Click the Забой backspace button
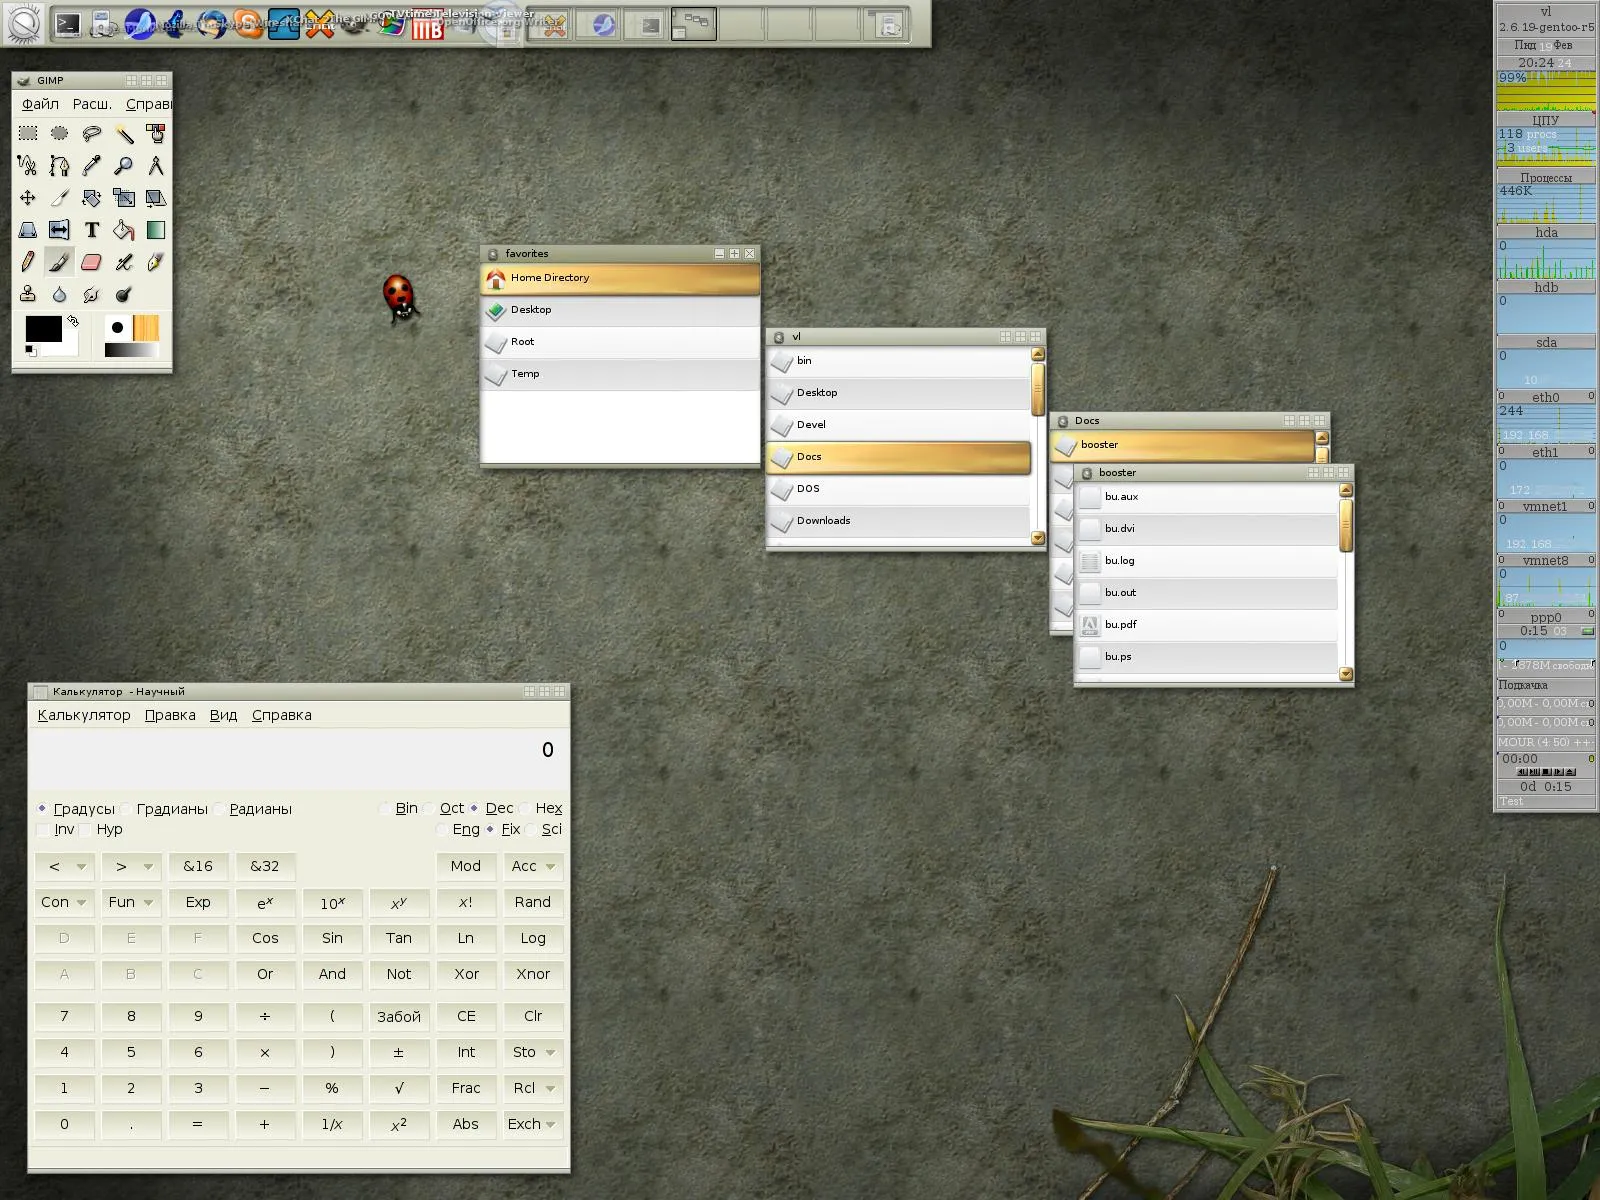 pos(399,1016)
